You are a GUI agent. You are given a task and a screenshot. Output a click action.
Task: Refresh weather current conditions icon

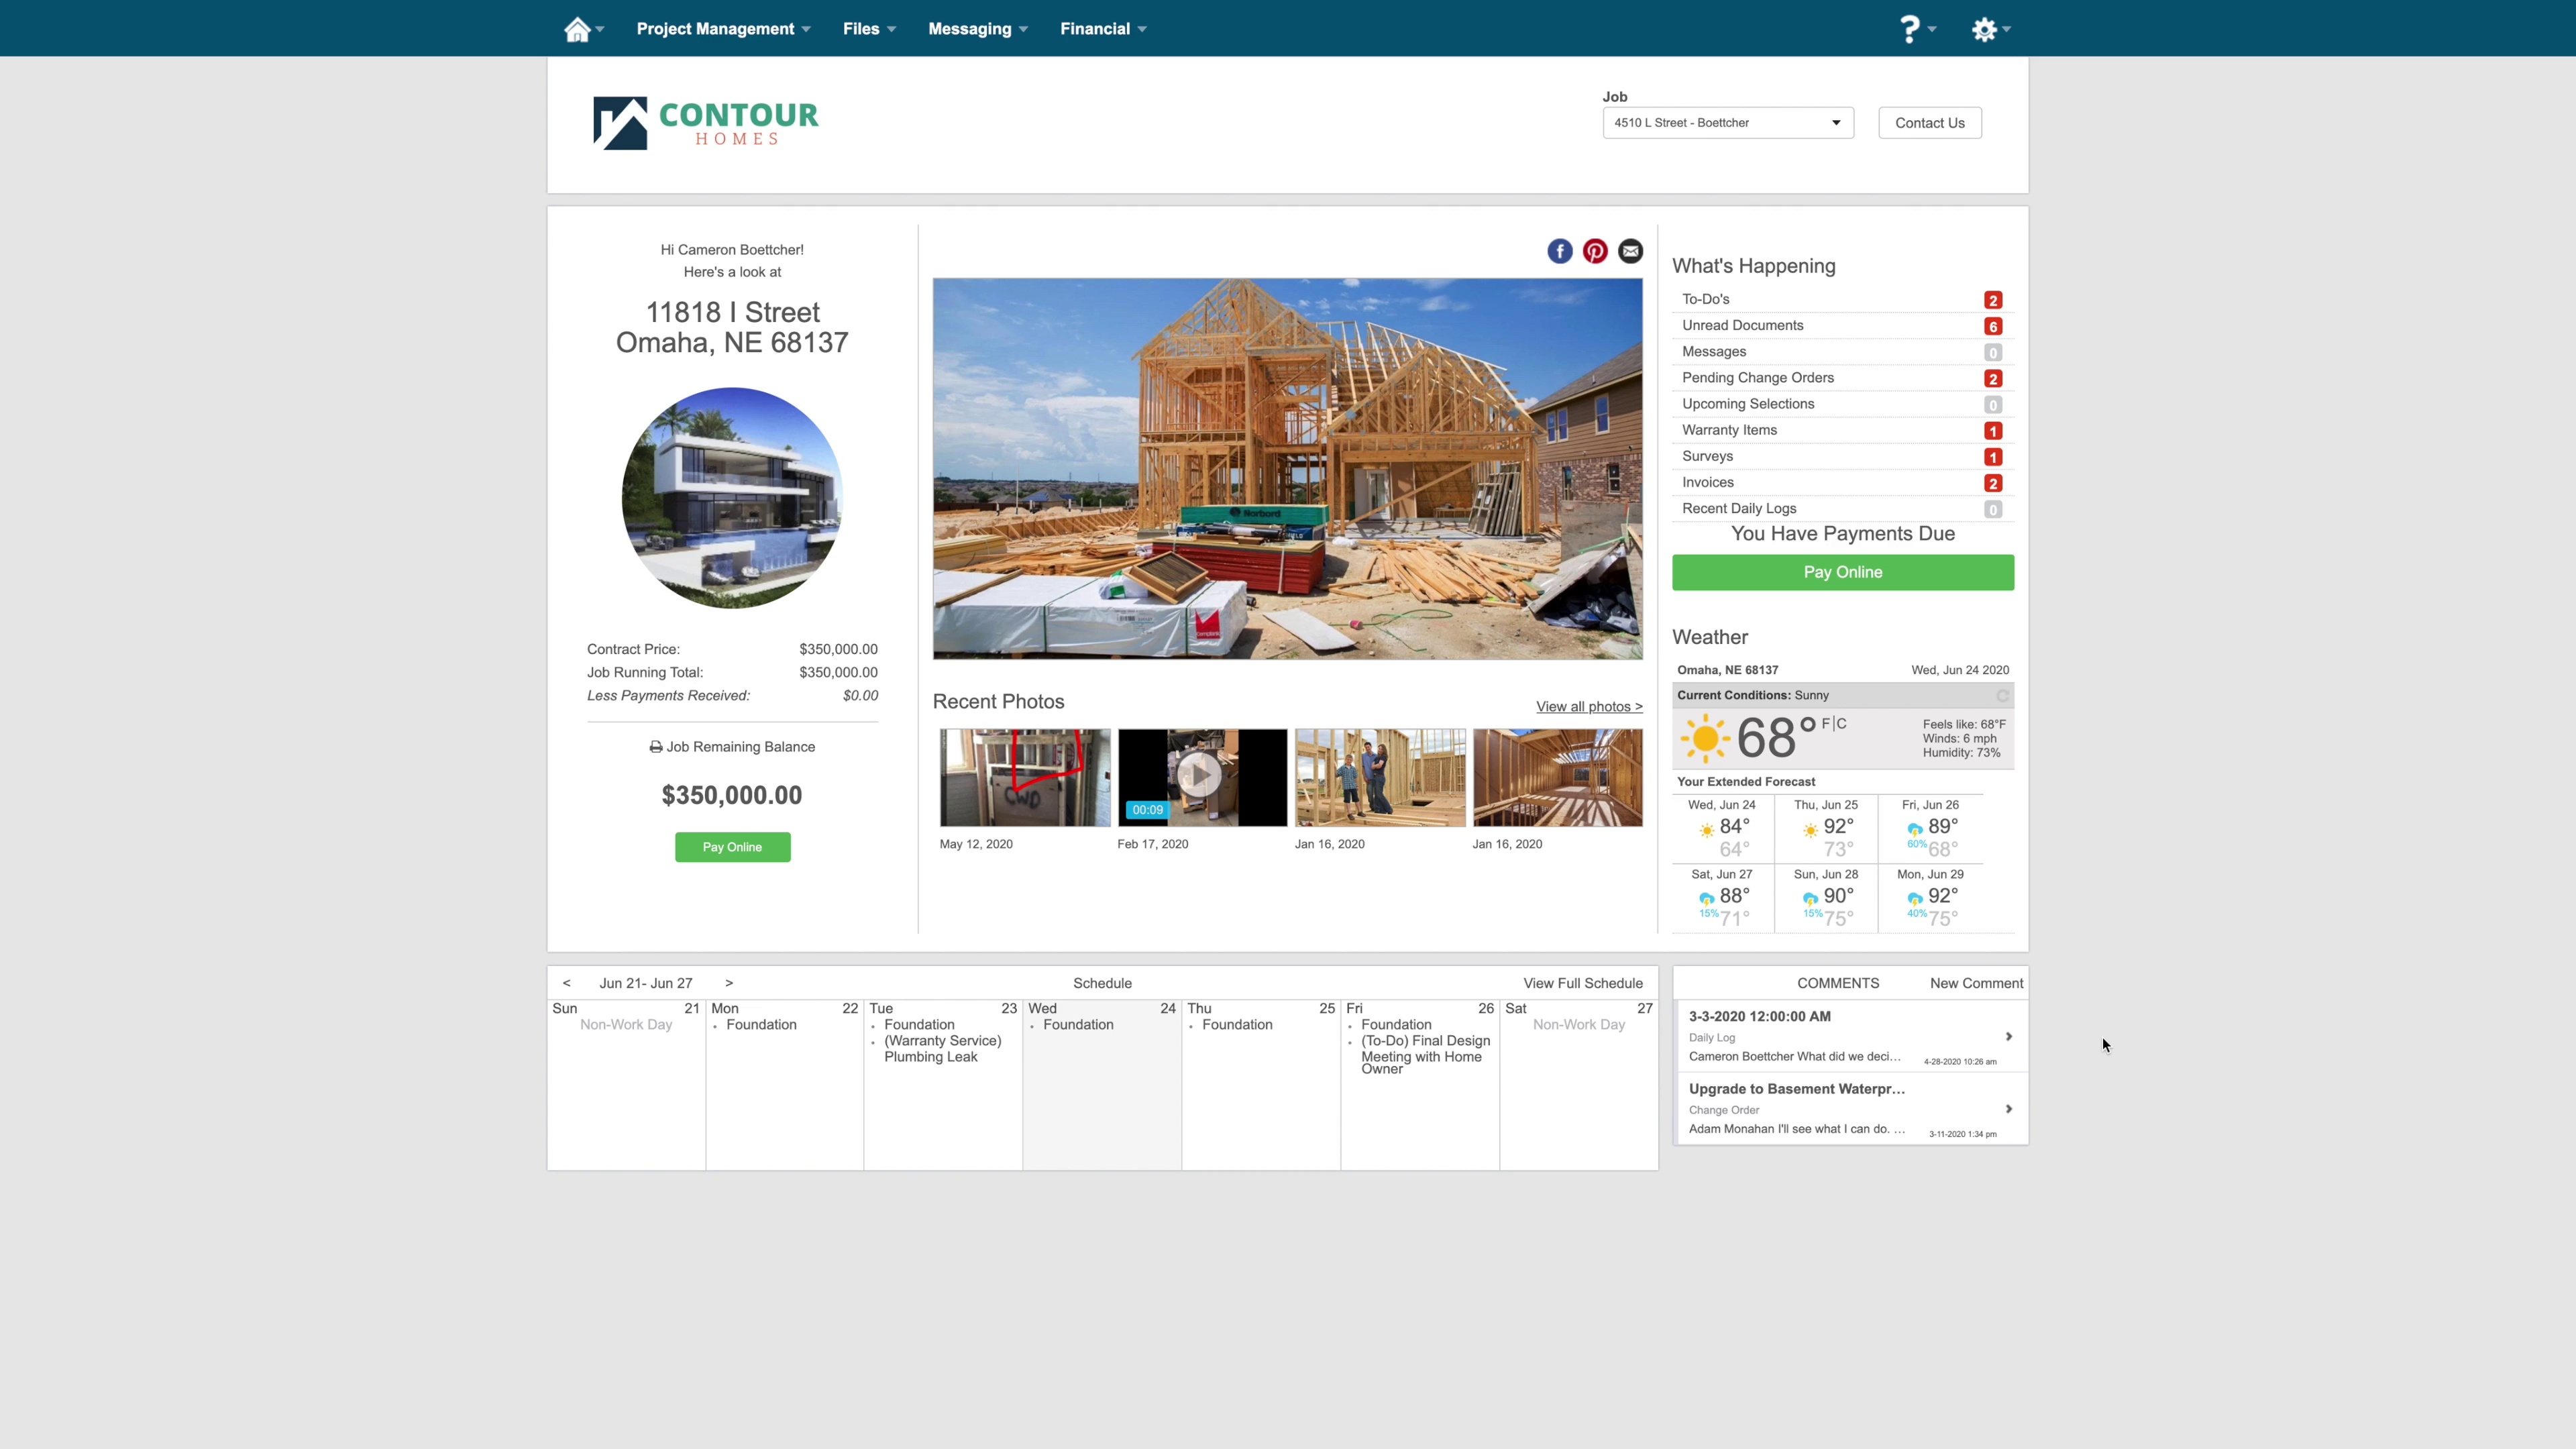point(2002,696)
